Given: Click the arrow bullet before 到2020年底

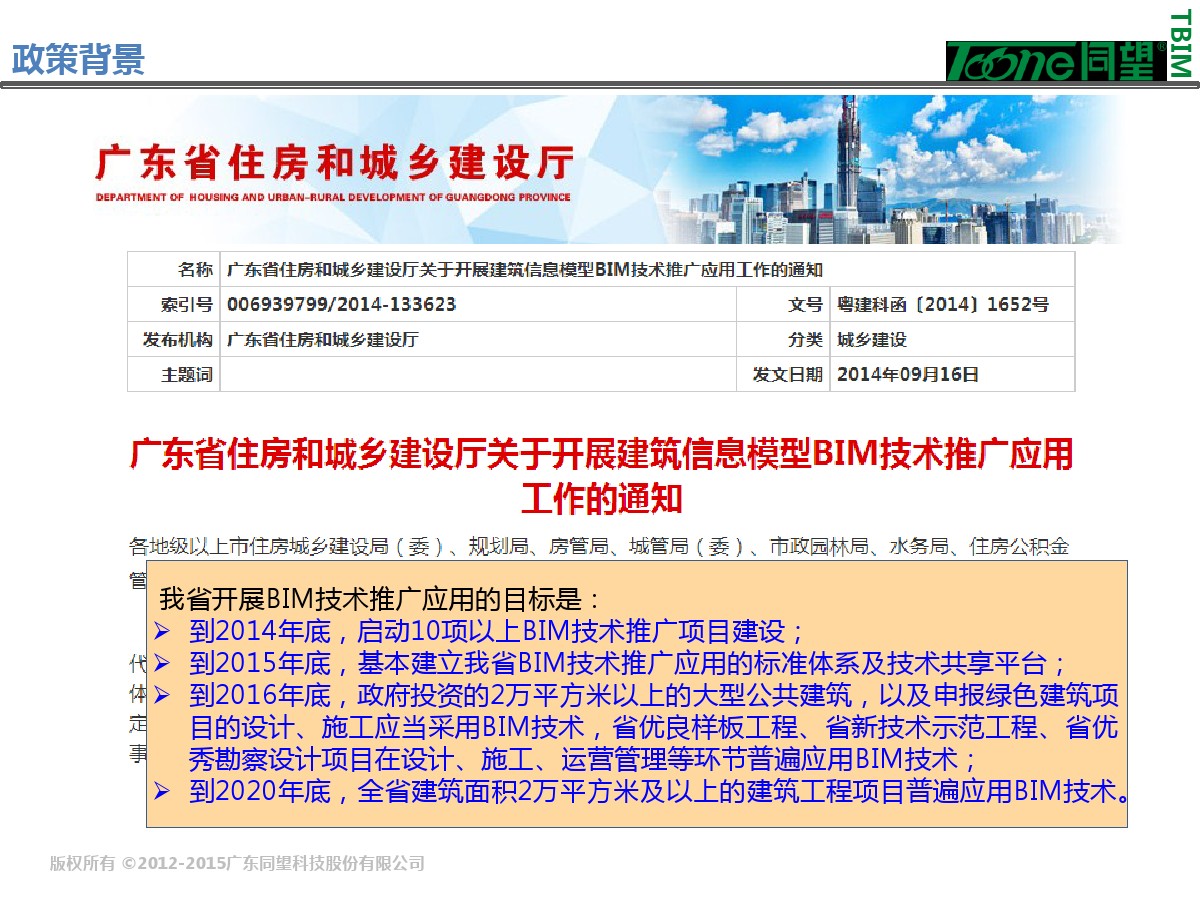Looking at the screenshot, I should pos(164,793).
